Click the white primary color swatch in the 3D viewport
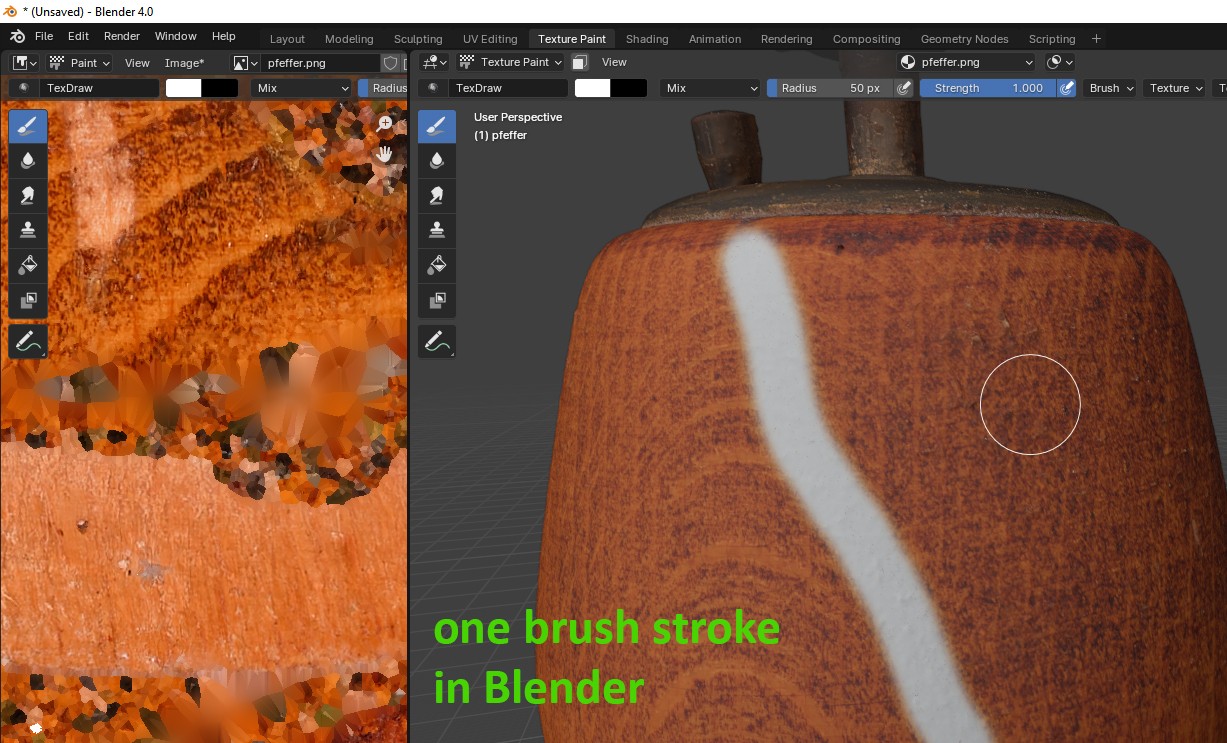Viewport: 1227px width, 743px height. pos(592,88)
